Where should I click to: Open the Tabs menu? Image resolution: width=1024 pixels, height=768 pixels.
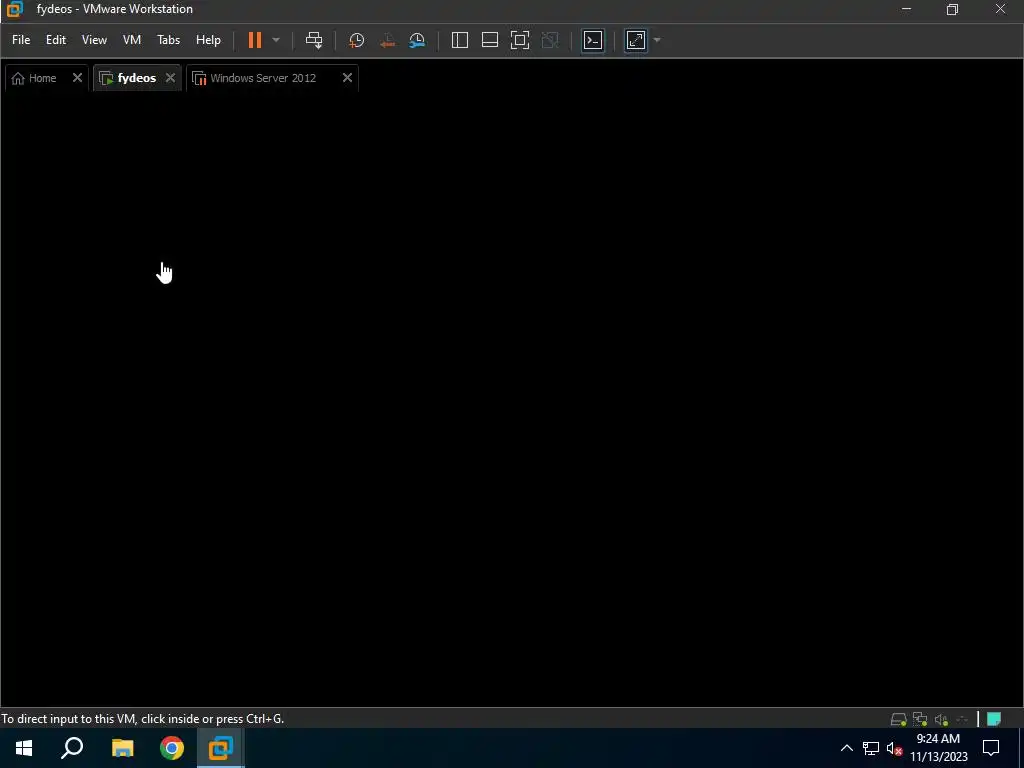click(168, 40)
